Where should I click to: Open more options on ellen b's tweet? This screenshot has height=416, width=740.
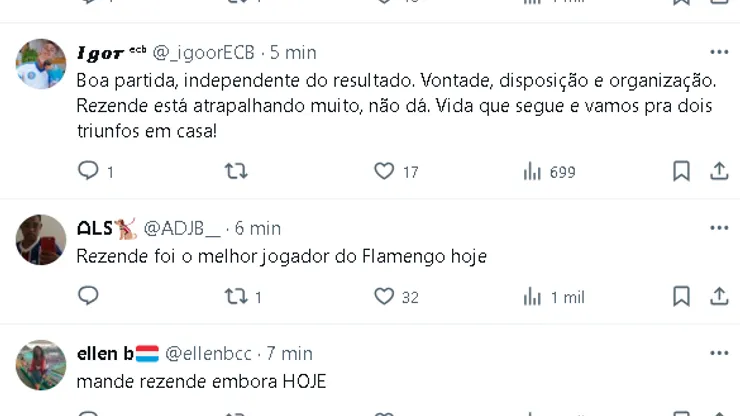click(x=719, y=353)
